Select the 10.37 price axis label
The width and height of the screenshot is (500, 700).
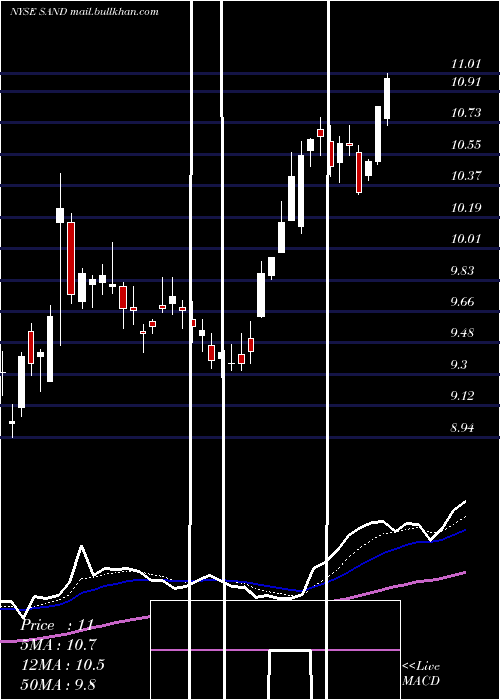coord(466,175)
